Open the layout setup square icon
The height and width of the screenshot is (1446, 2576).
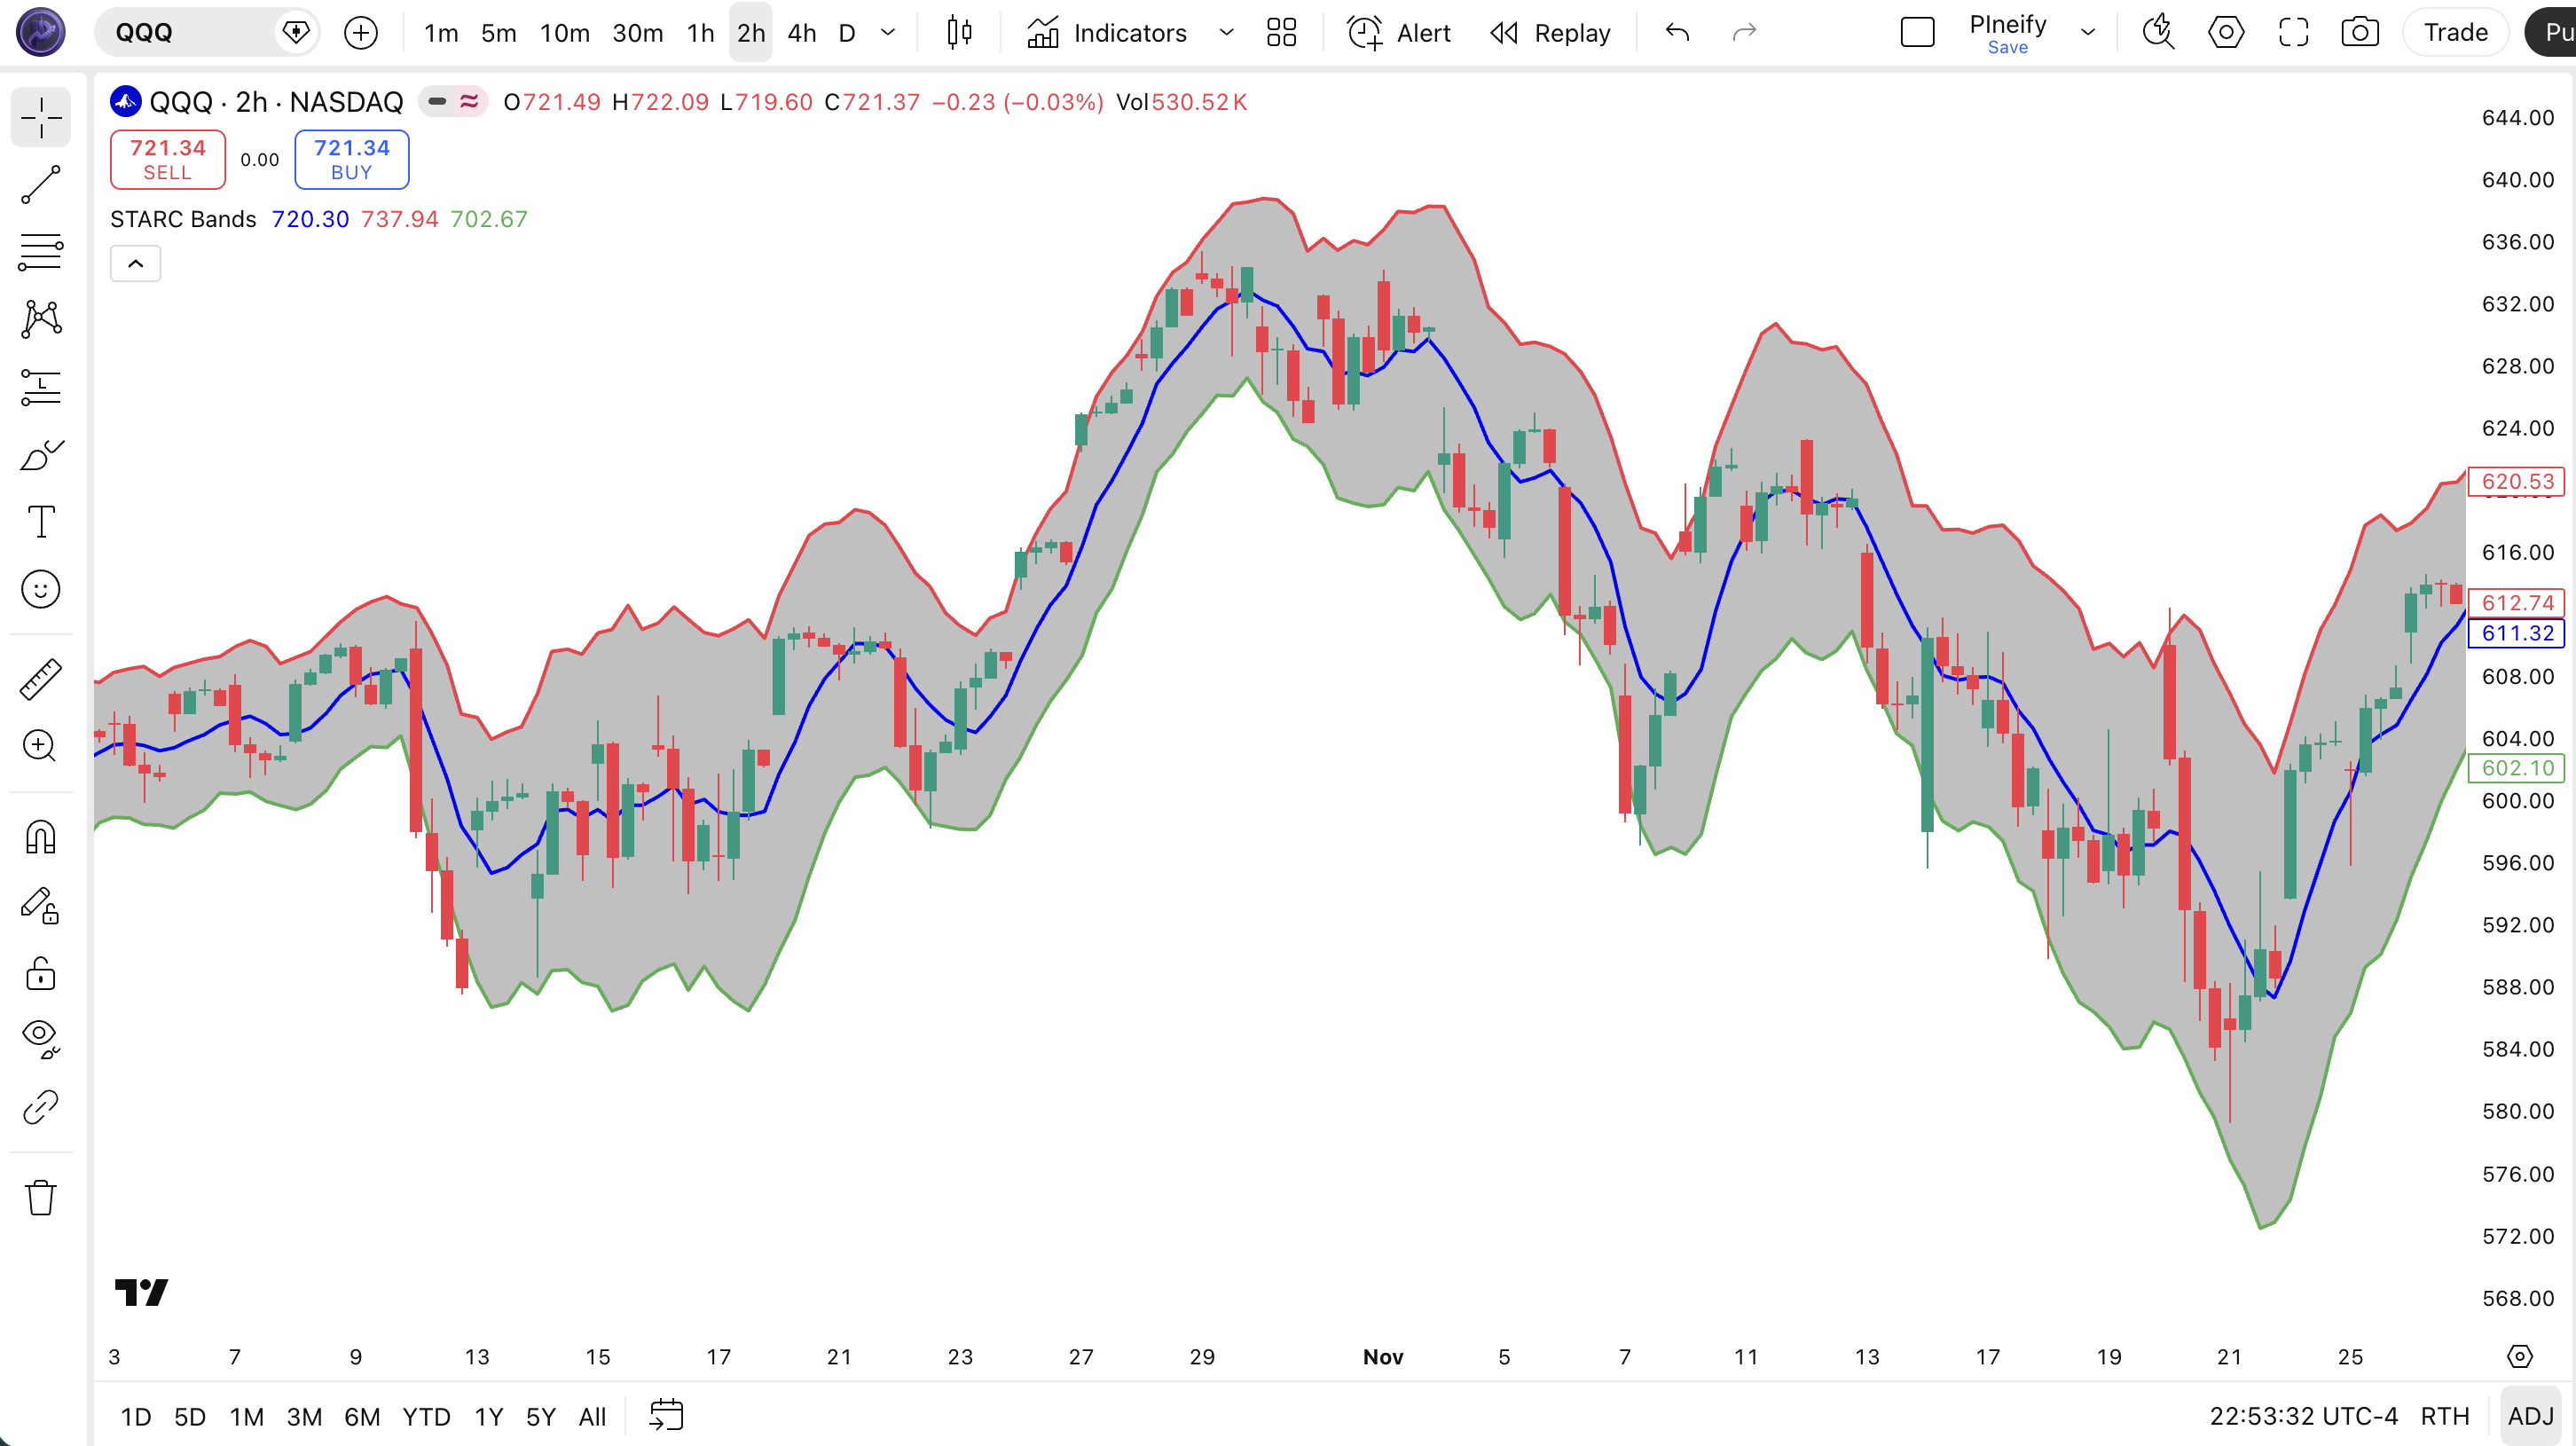click(1917, 33)
